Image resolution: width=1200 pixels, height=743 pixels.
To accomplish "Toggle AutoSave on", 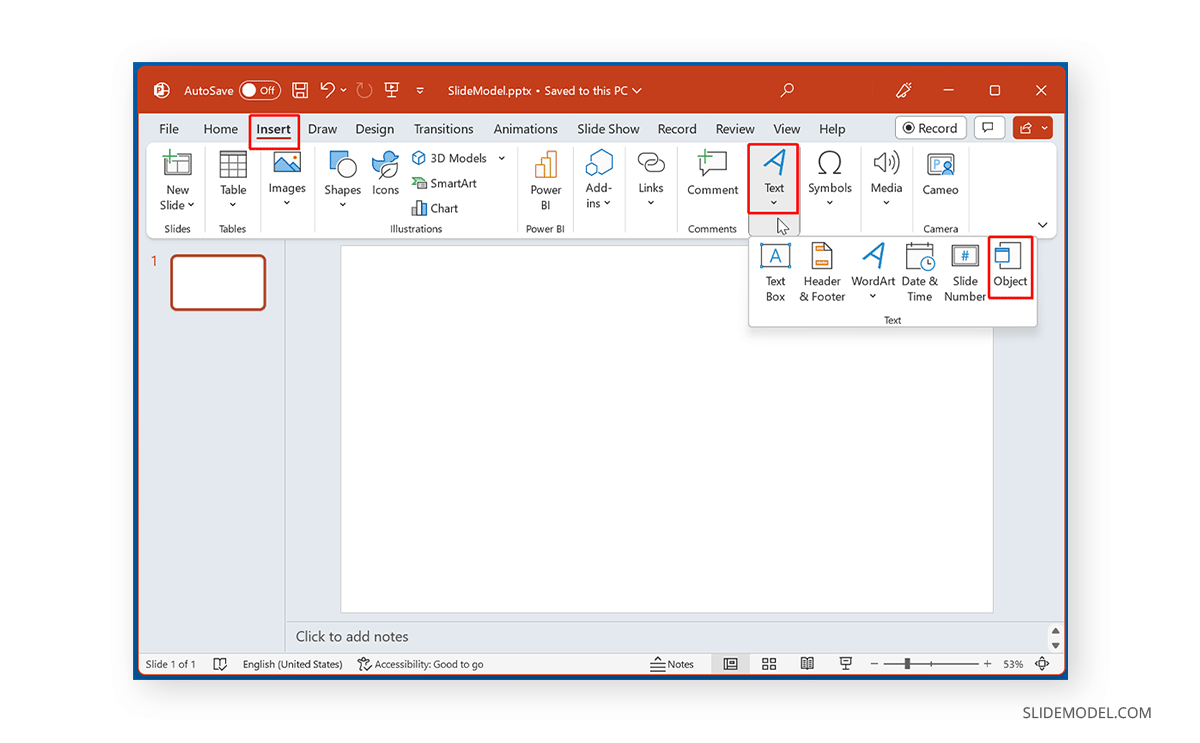I will 259,90.
